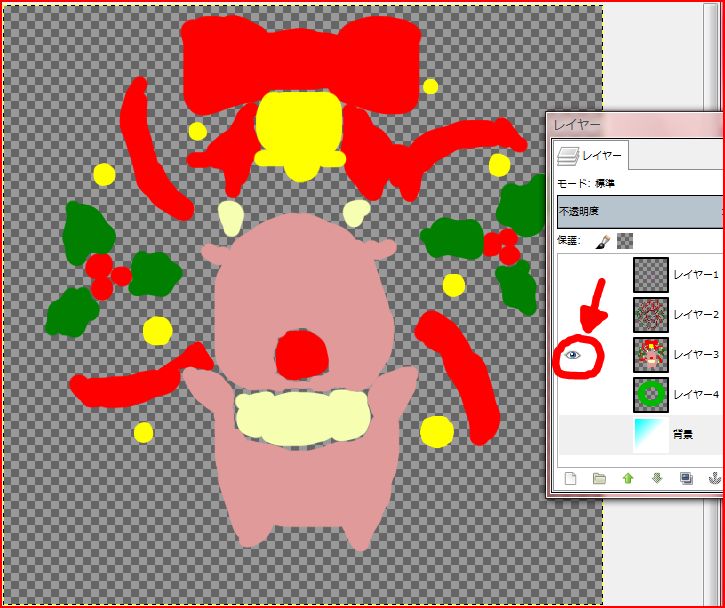The height and width of the screenshot is (608, 725).
Task: Click the new layer group folder icon
Action: 599,478
